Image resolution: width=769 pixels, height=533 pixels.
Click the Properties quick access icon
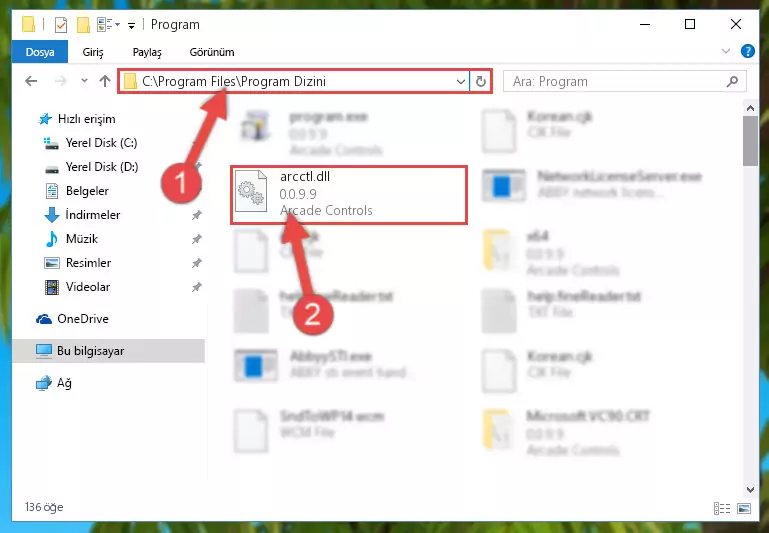click(x=61, y=25)
